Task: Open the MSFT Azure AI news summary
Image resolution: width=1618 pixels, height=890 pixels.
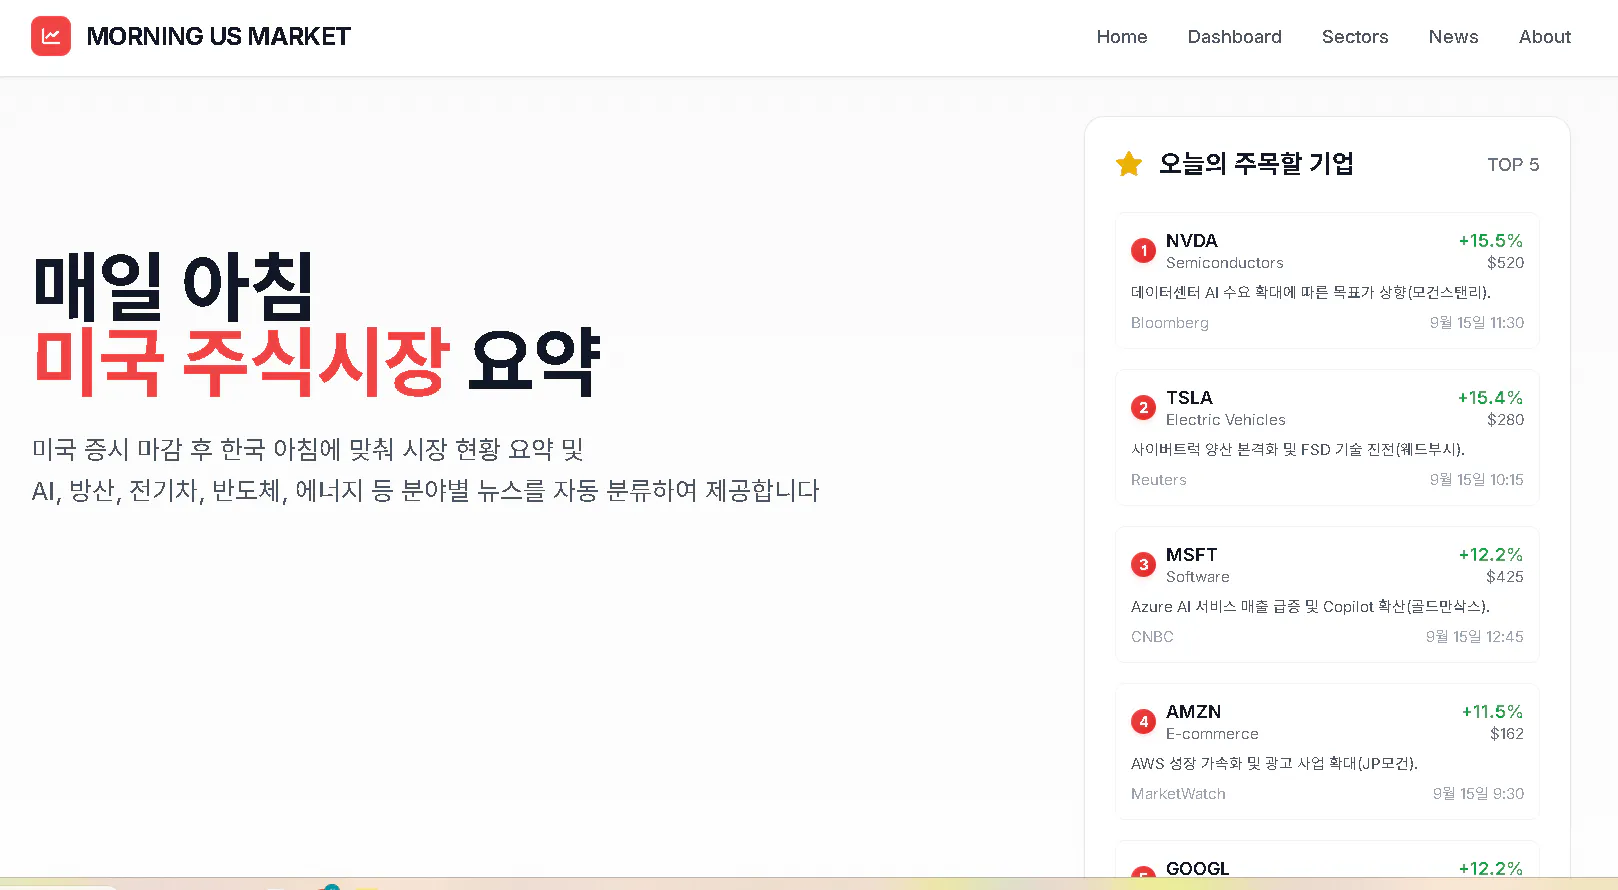Action: [x=1310, y=607]
